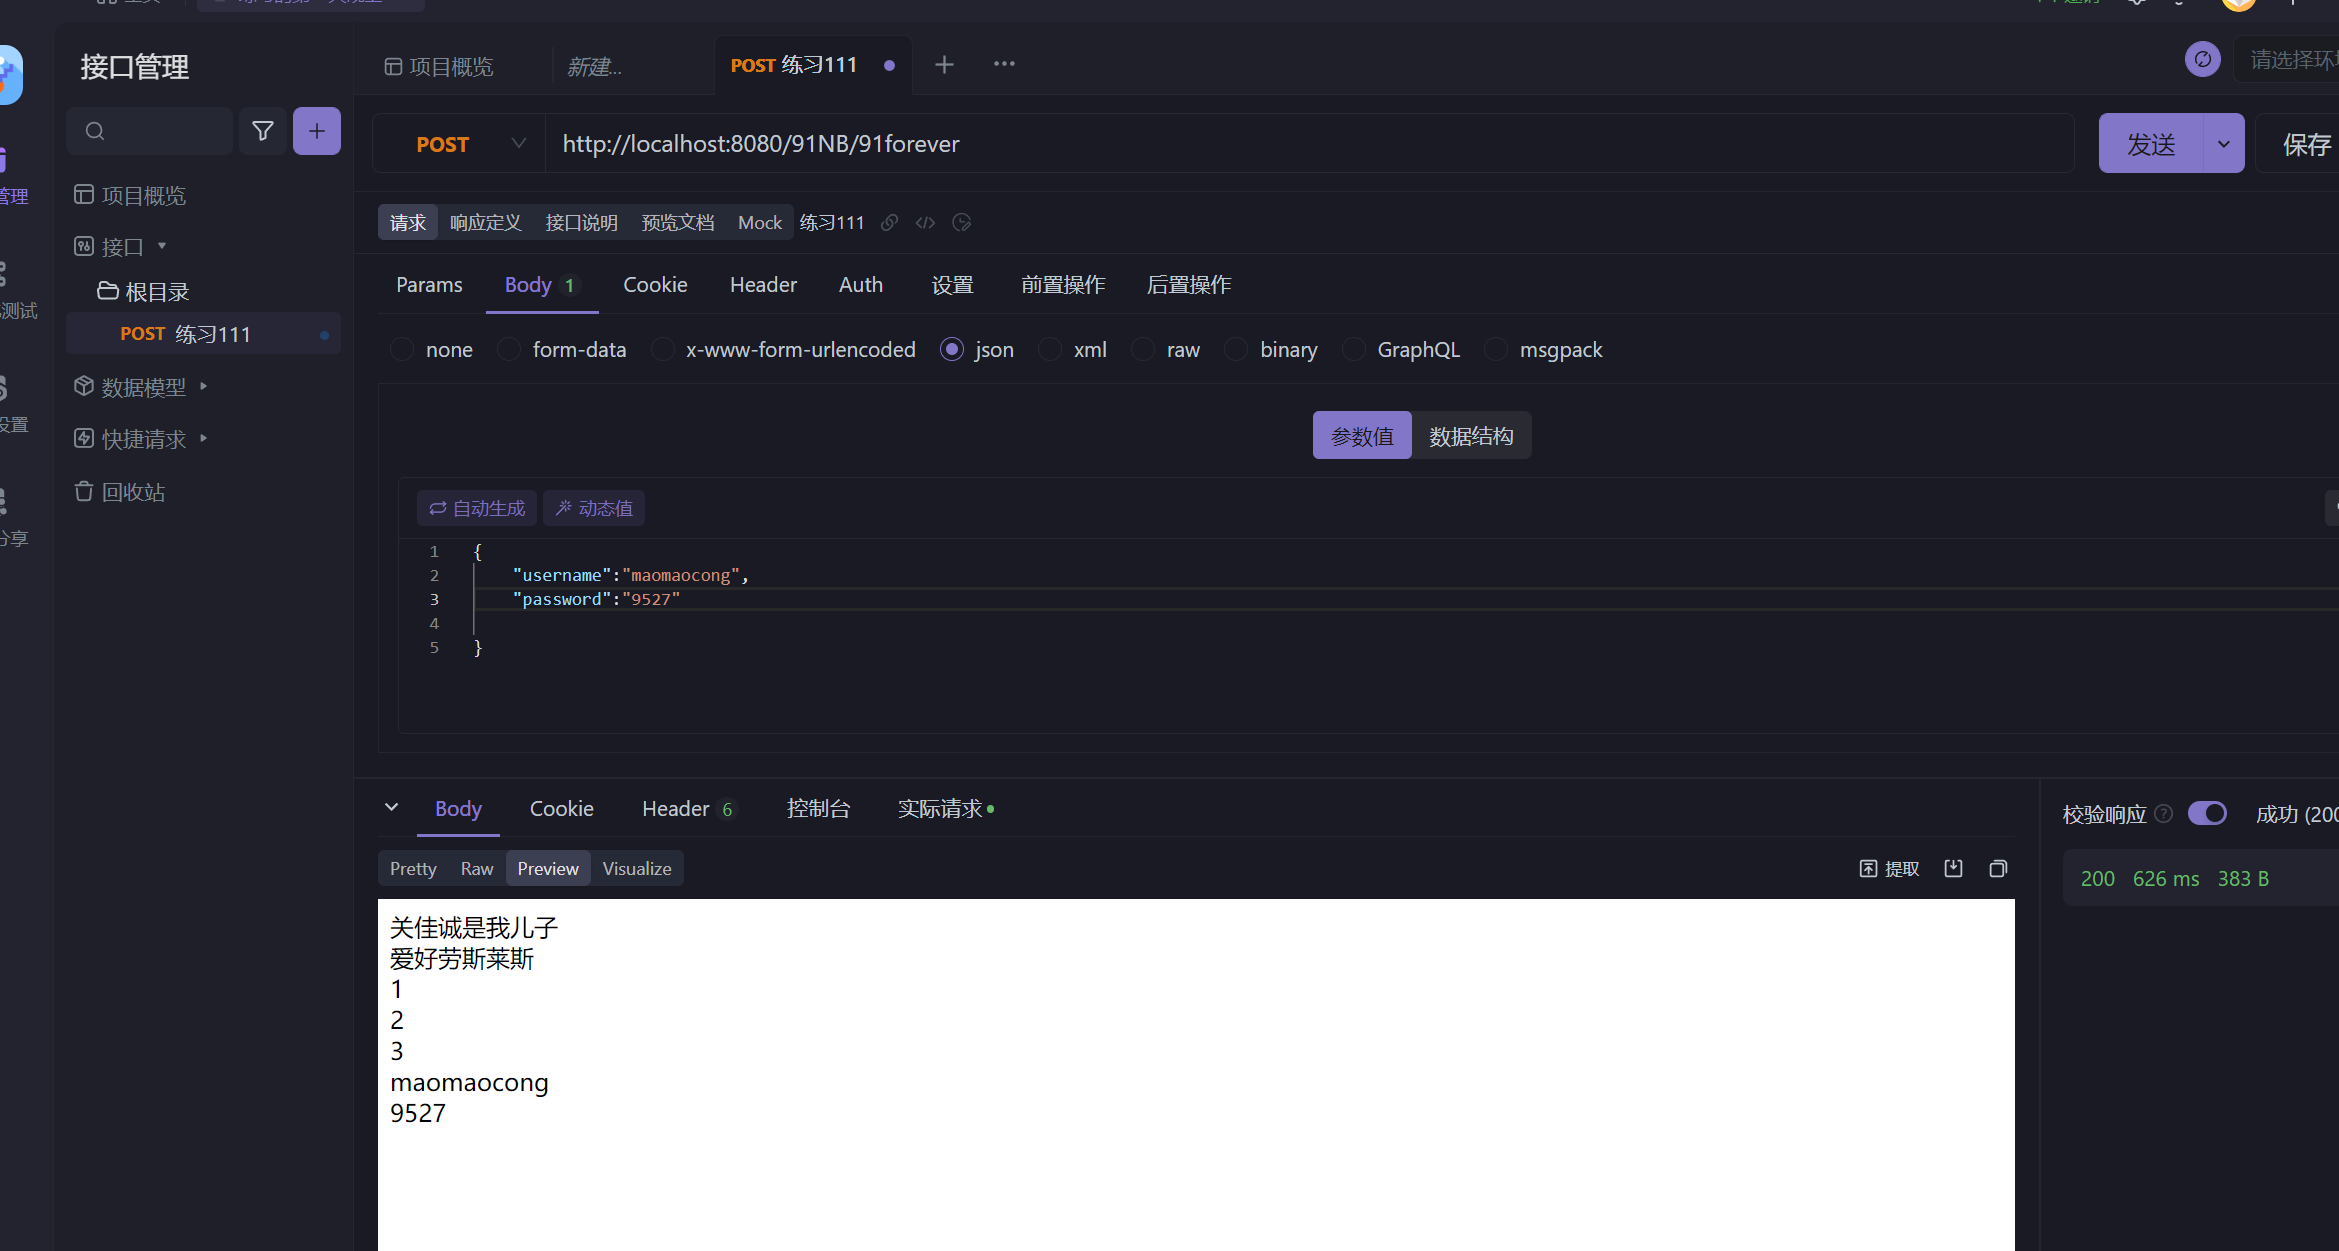The height and width of the screenshot is (1251, 2339).
Task: Expand the 数据模型 tree section
Action: [144, 387]
